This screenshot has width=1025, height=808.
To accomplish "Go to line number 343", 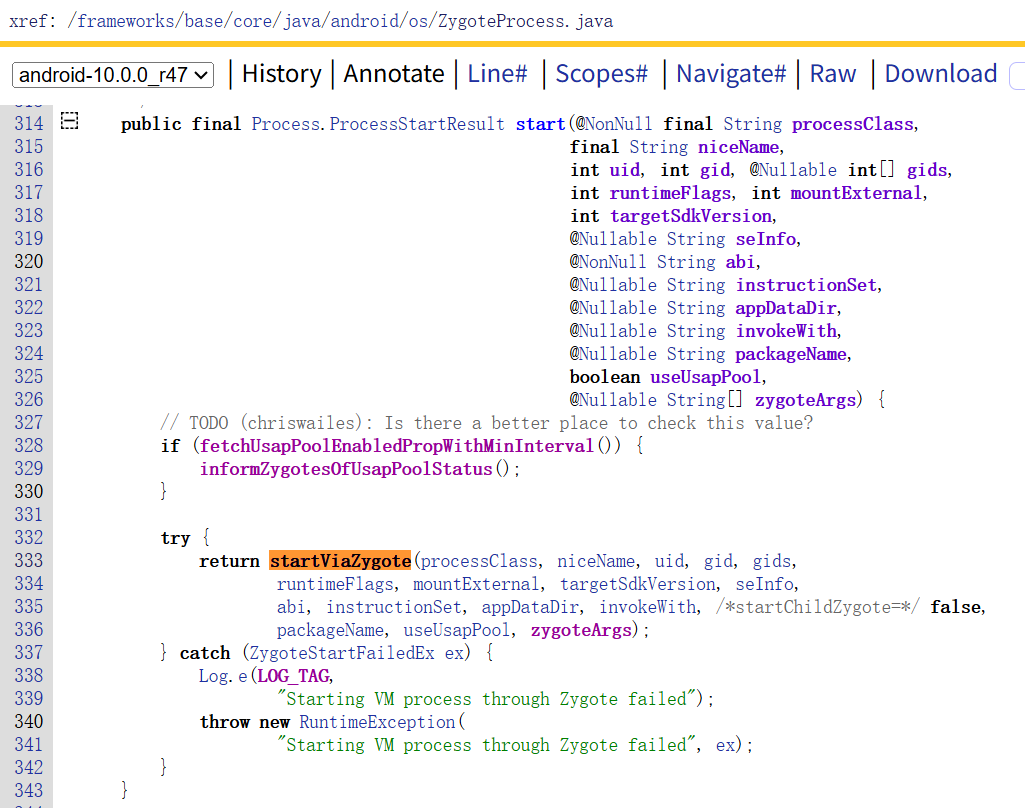I will 29,790.
